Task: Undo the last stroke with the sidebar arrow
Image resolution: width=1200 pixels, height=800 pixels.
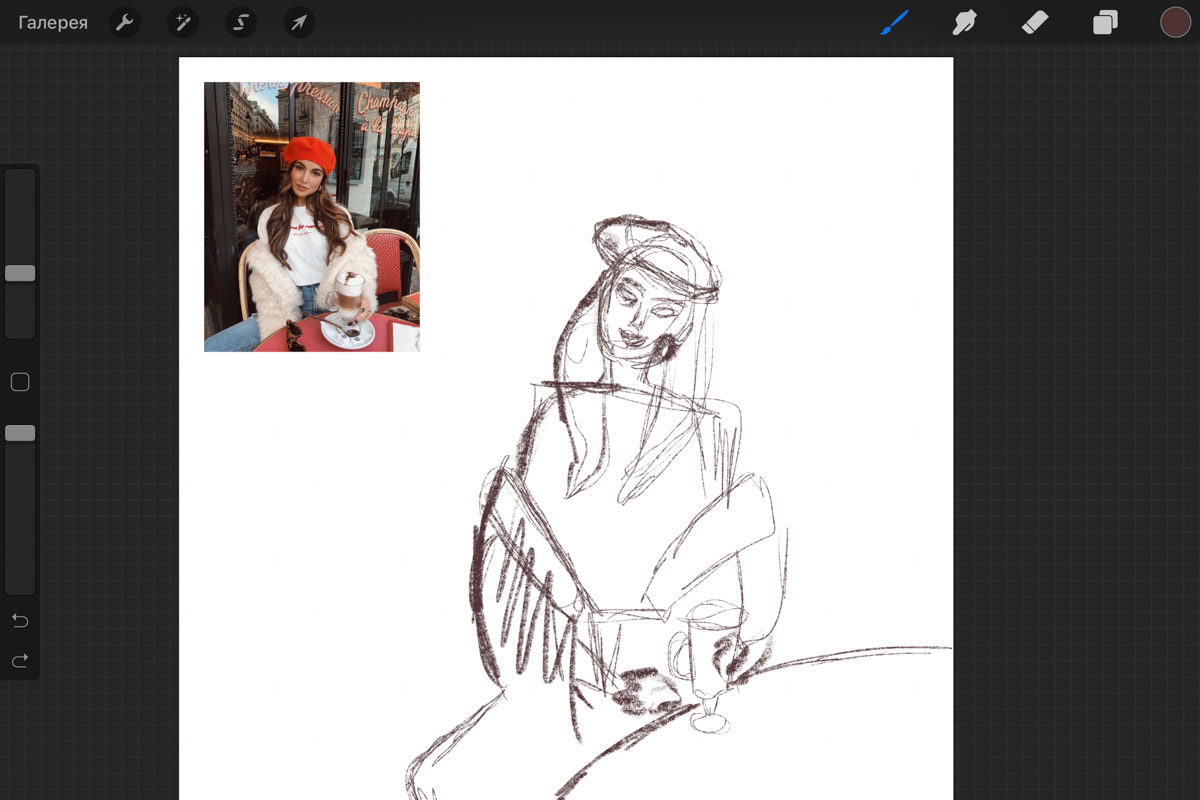Action: coord(20,621)
